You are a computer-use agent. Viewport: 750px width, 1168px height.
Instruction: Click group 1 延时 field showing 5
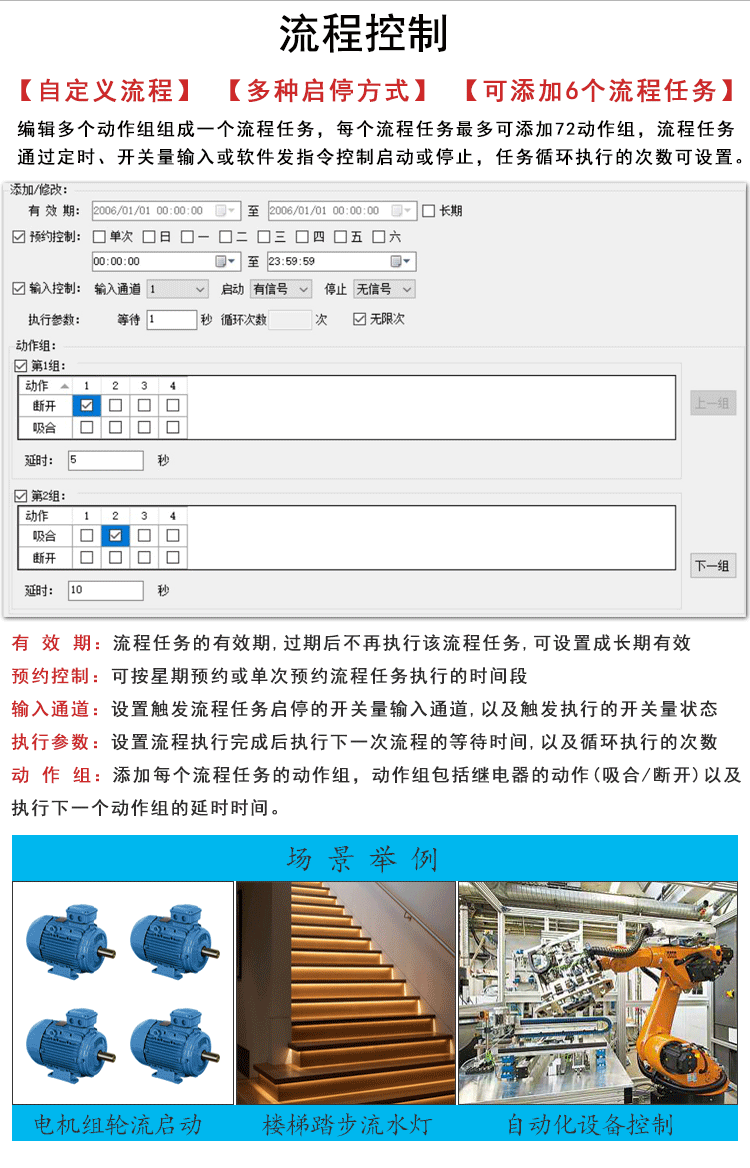pos(106,460)
